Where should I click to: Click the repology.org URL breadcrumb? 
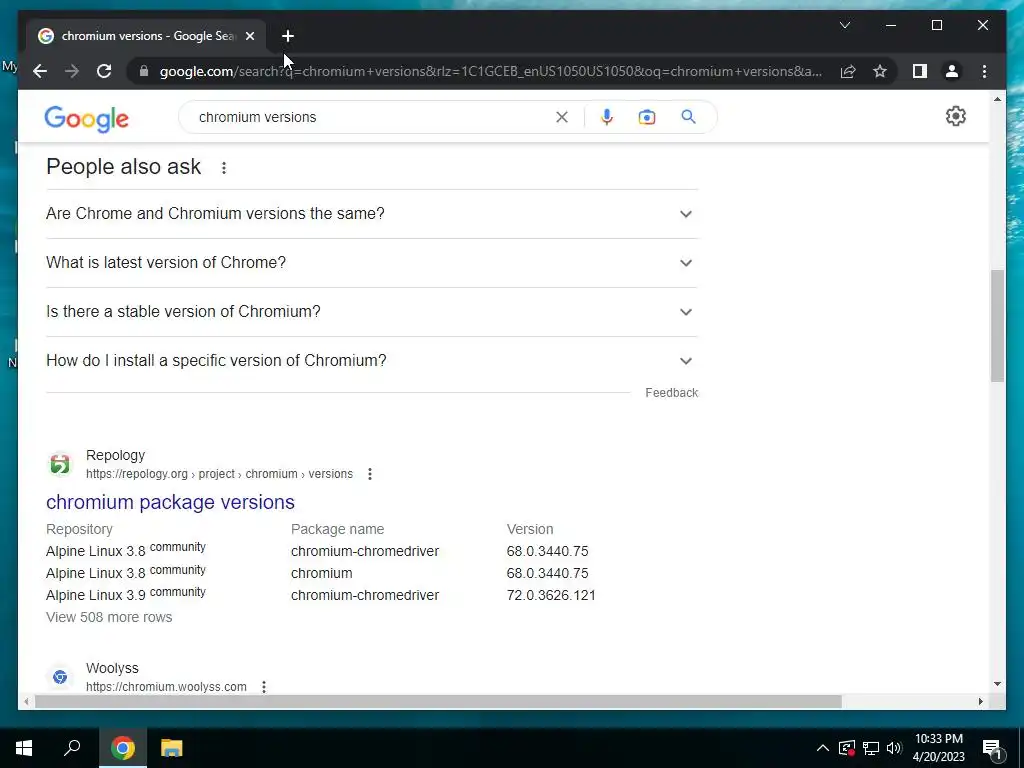pos(219,474)
